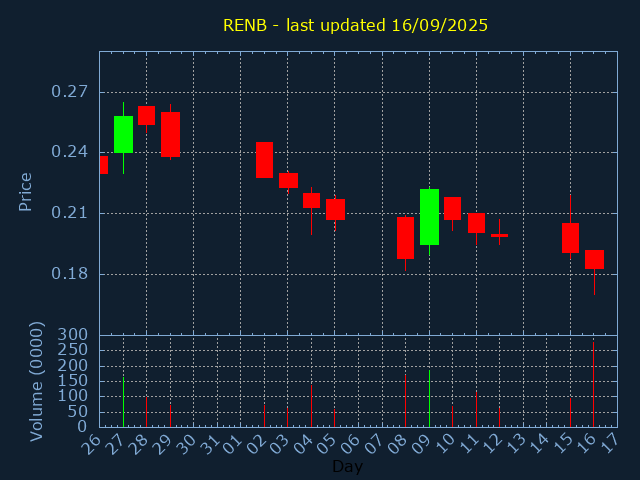This screenshot has height=480, width=640.
Task: Click the 200 volume axis label
Action: pos(73,365)
